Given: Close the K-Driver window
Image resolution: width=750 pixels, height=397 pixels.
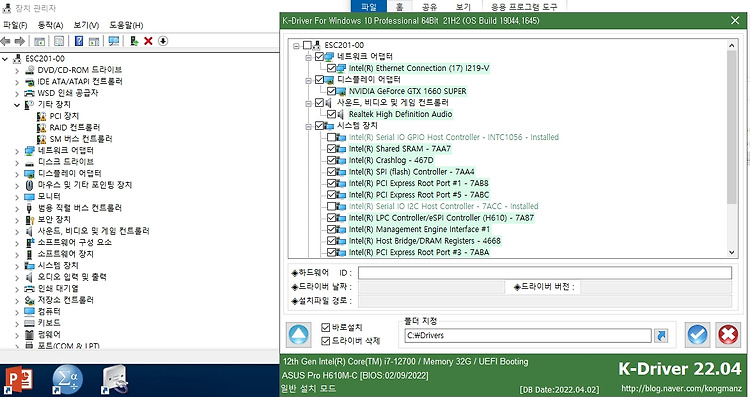Looking at the screenshot, I should 735,21.
